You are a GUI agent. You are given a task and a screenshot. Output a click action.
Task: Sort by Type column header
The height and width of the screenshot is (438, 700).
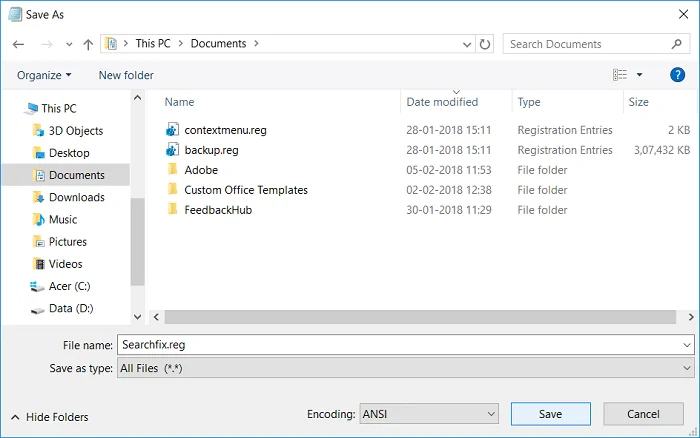[529, 102]
